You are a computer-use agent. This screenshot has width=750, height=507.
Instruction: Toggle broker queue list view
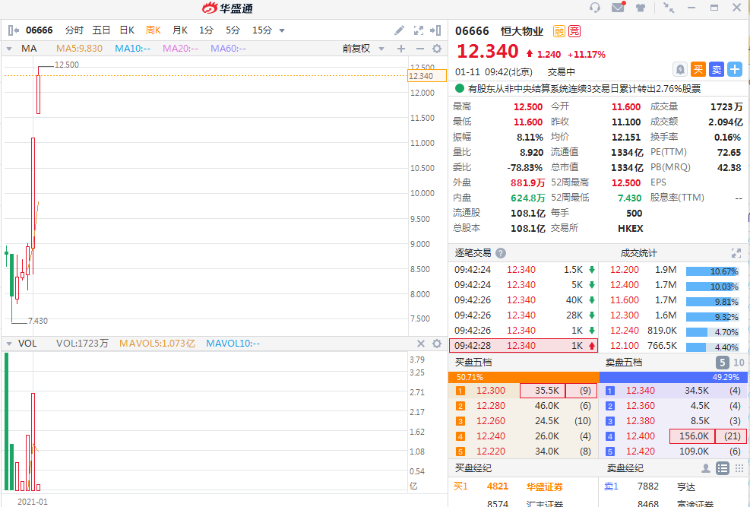point(721,467)
